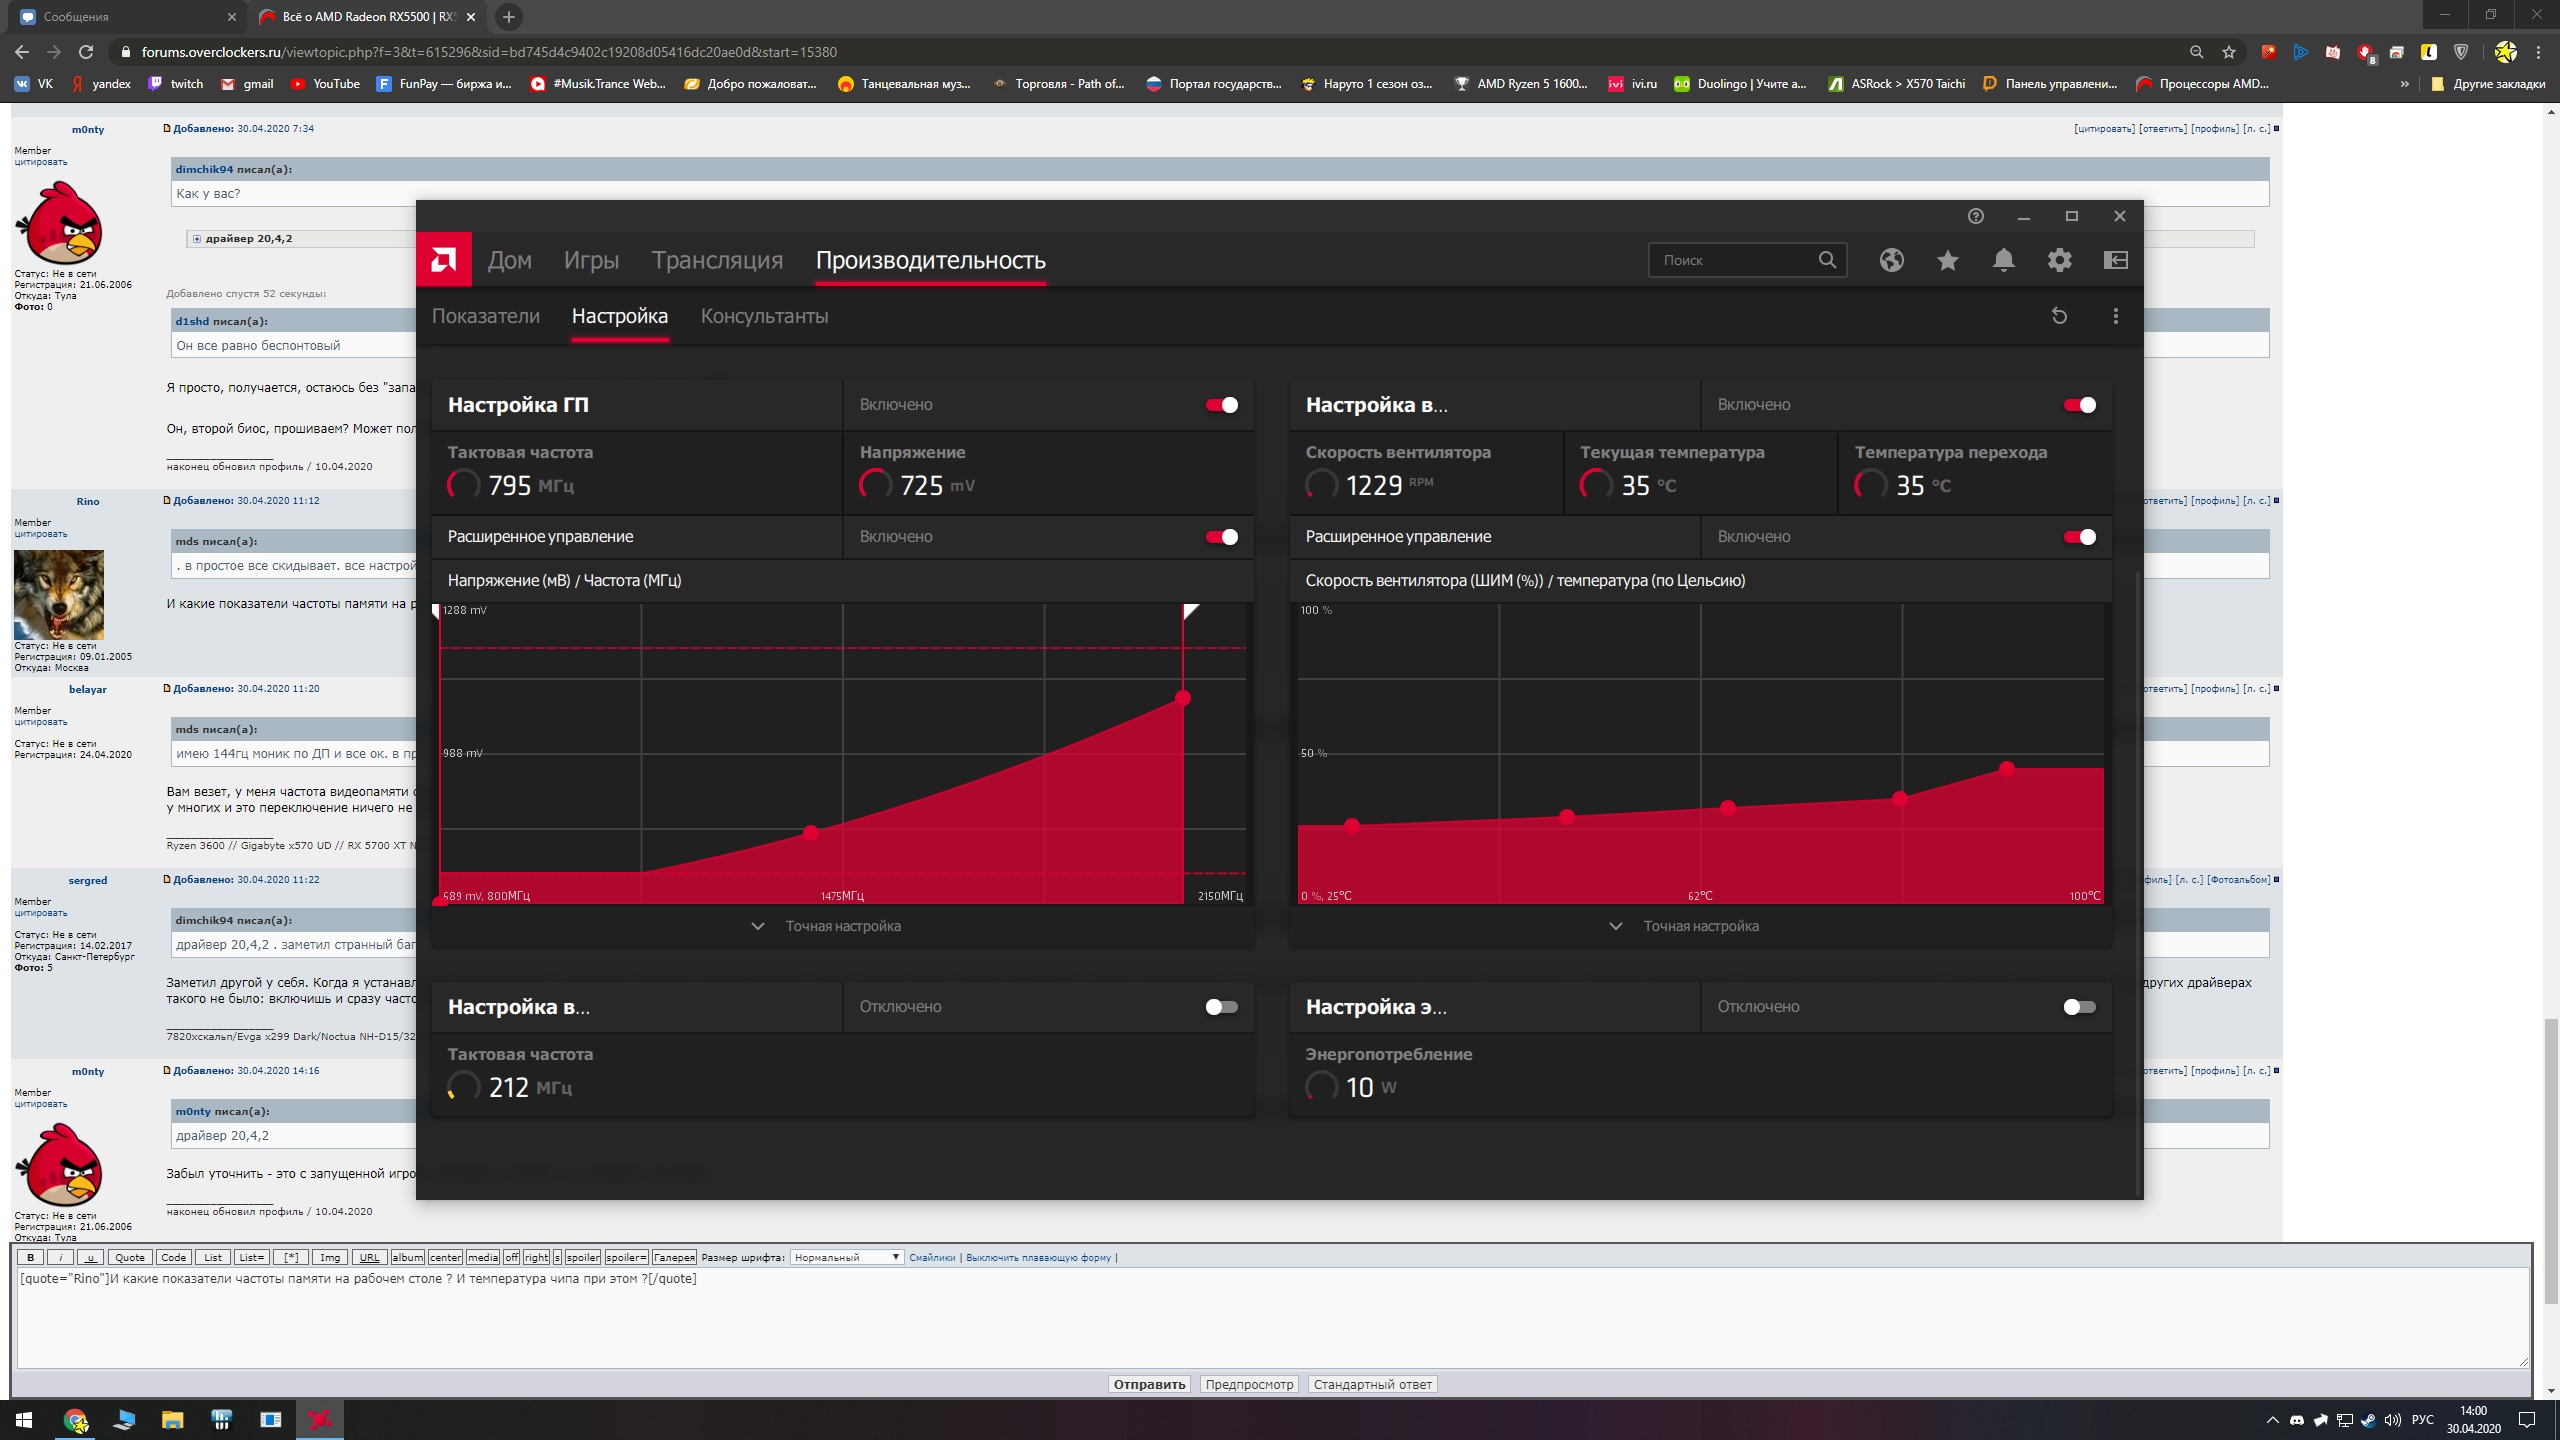2560x1440 pixels.
Task: Open Radeon settings gear icon
Action: (2059, 260)
